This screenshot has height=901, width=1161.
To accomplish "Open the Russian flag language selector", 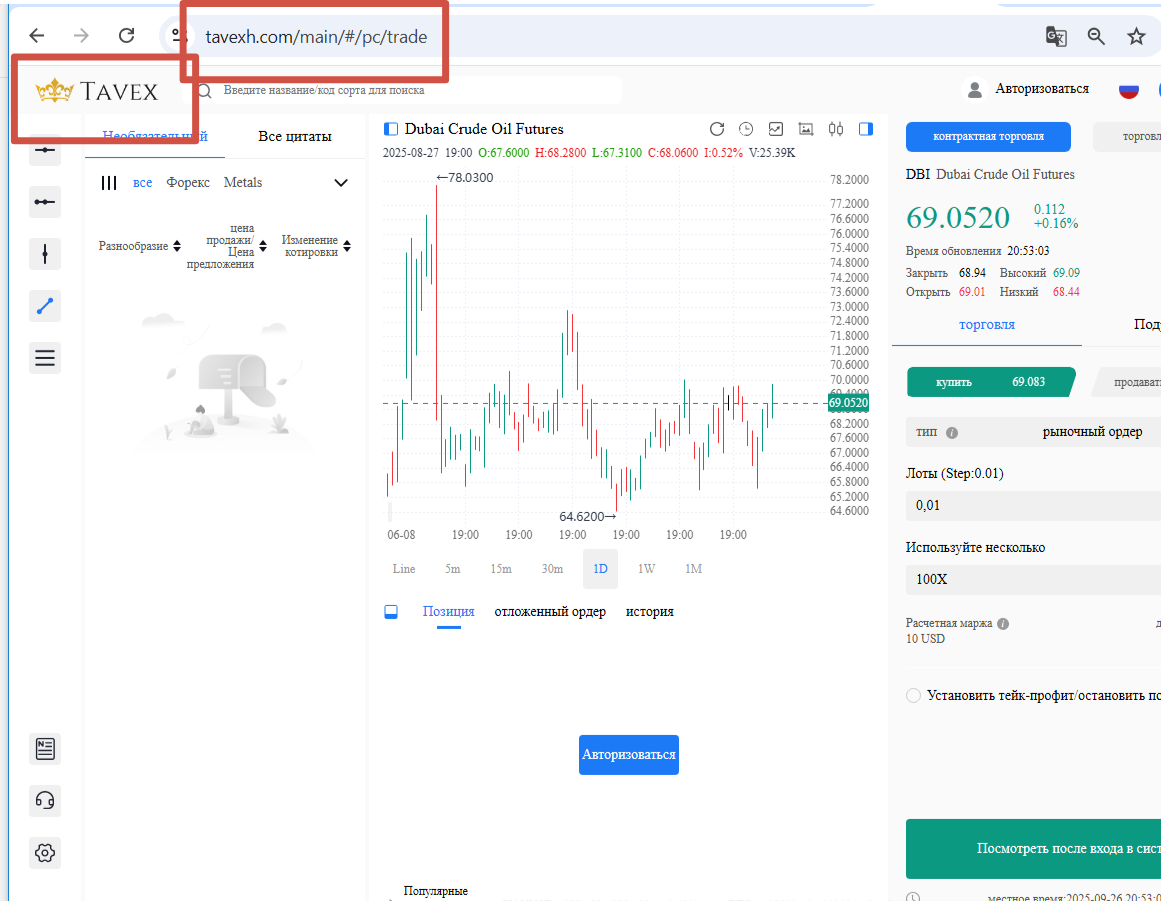I will 1128,90.
